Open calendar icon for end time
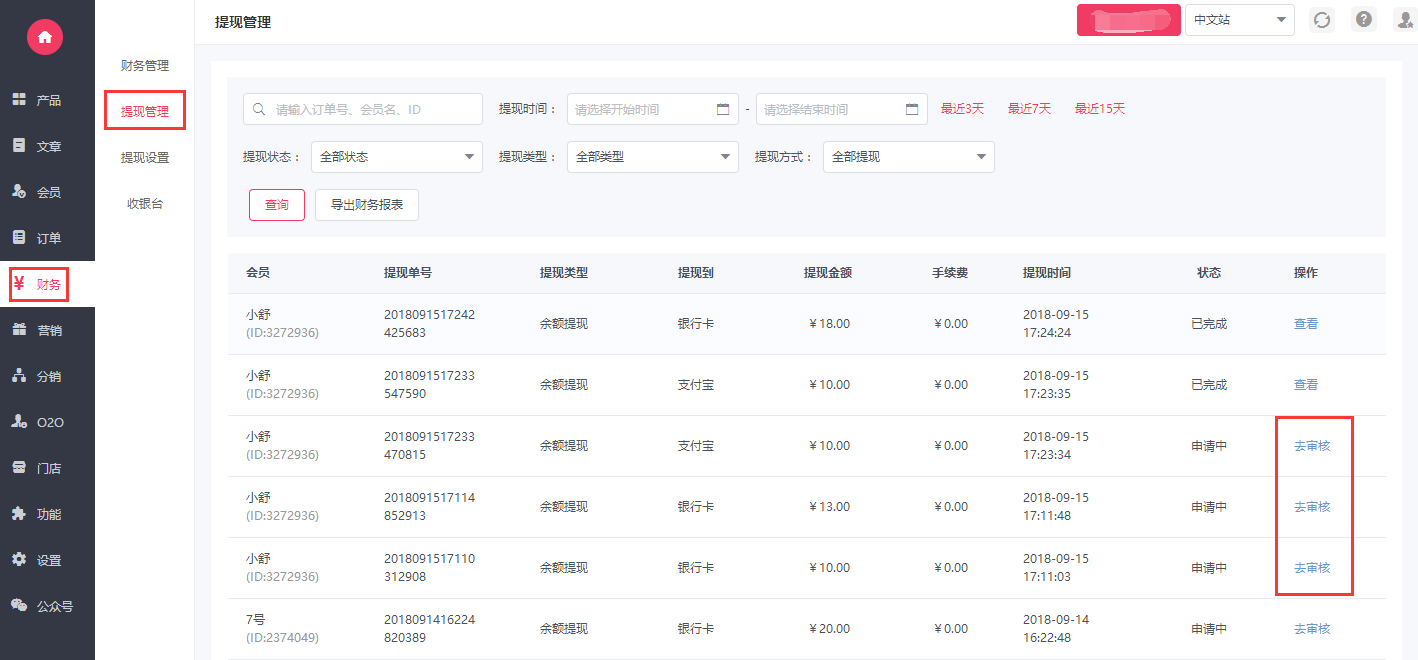This screenshot has width=1418, height=660. [912, 110]
